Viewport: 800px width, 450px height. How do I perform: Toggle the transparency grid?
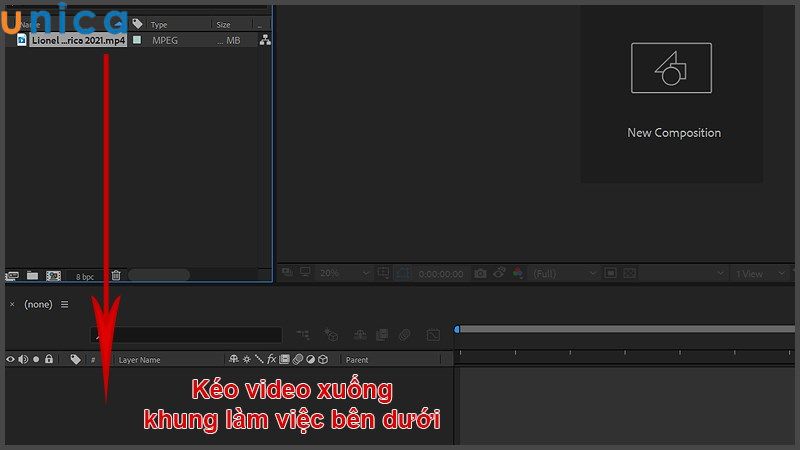(x=630, y=273)
